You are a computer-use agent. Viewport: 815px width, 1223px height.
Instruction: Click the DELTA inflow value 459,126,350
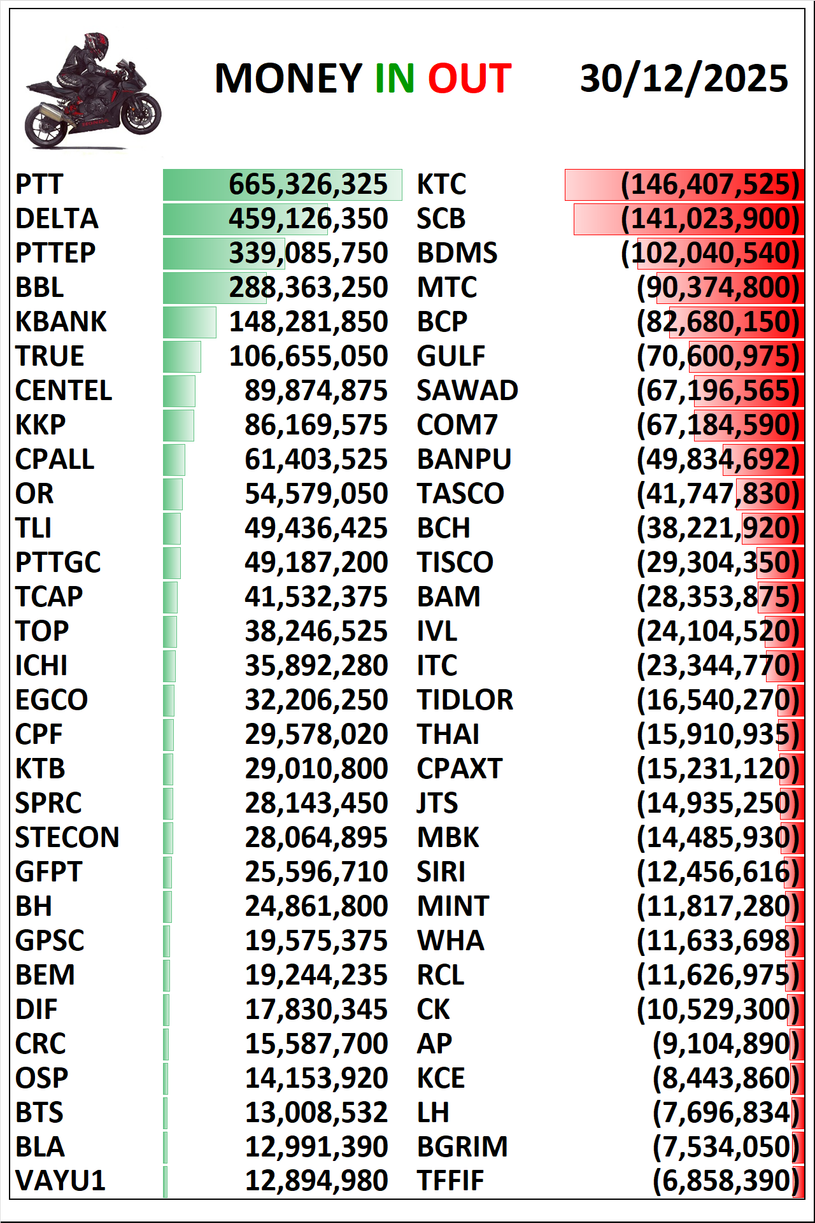click(308, 219)
